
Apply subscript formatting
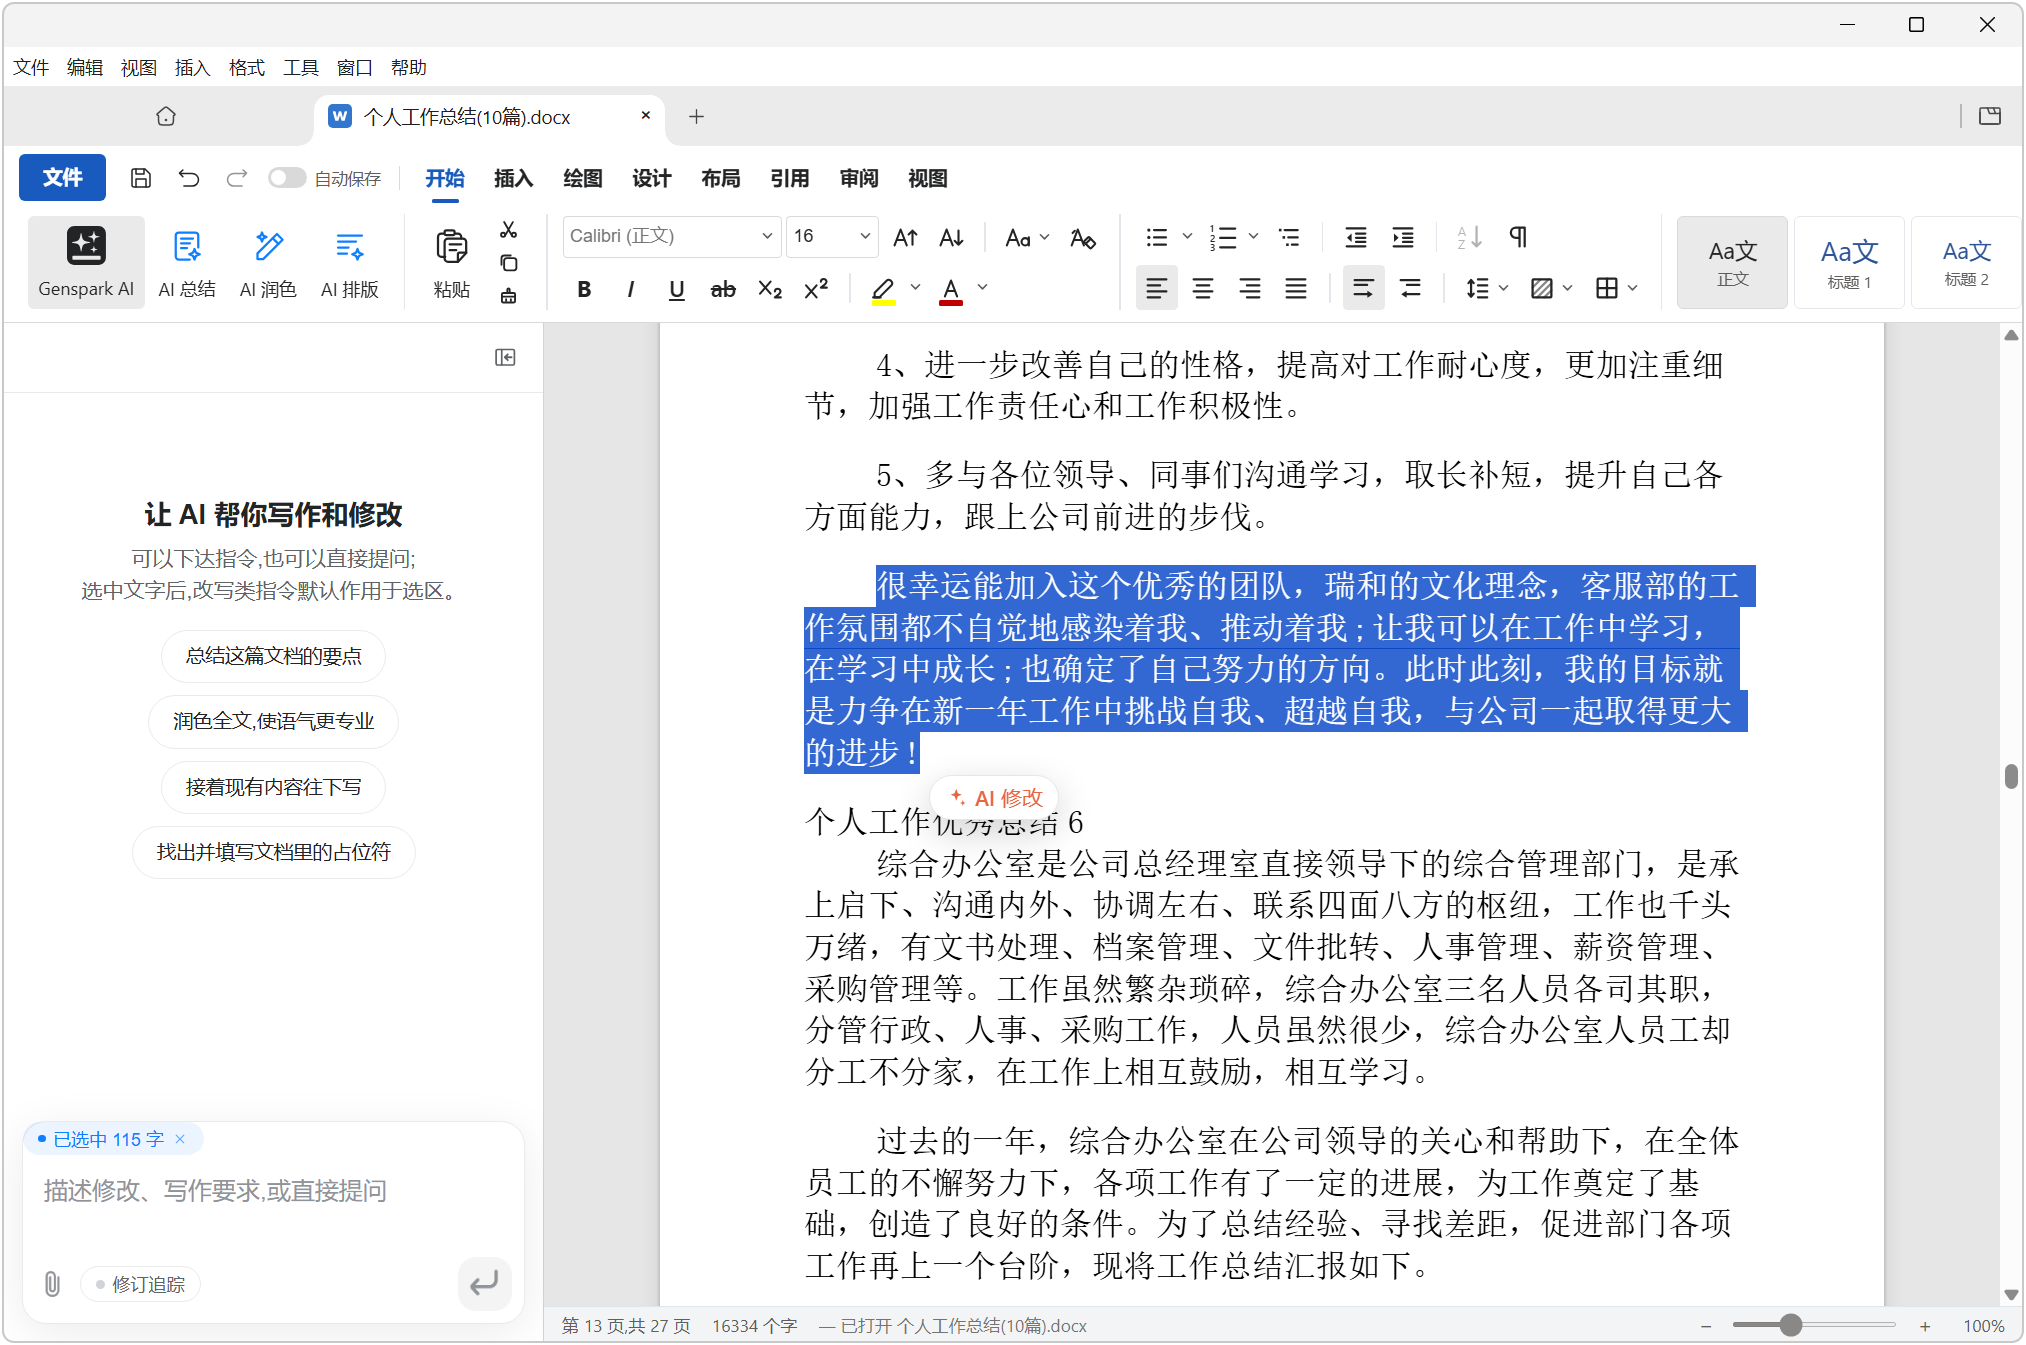(x=770, y=289)
